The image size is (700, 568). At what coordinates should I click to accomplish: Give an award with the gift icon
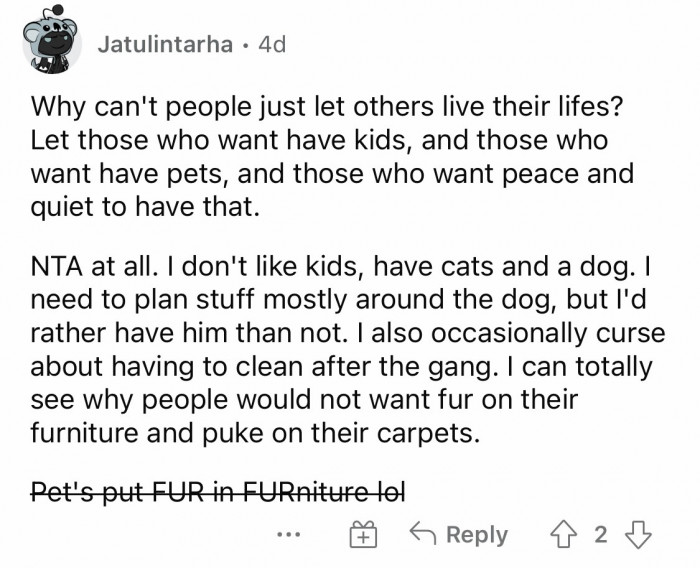tap(361, 534)
